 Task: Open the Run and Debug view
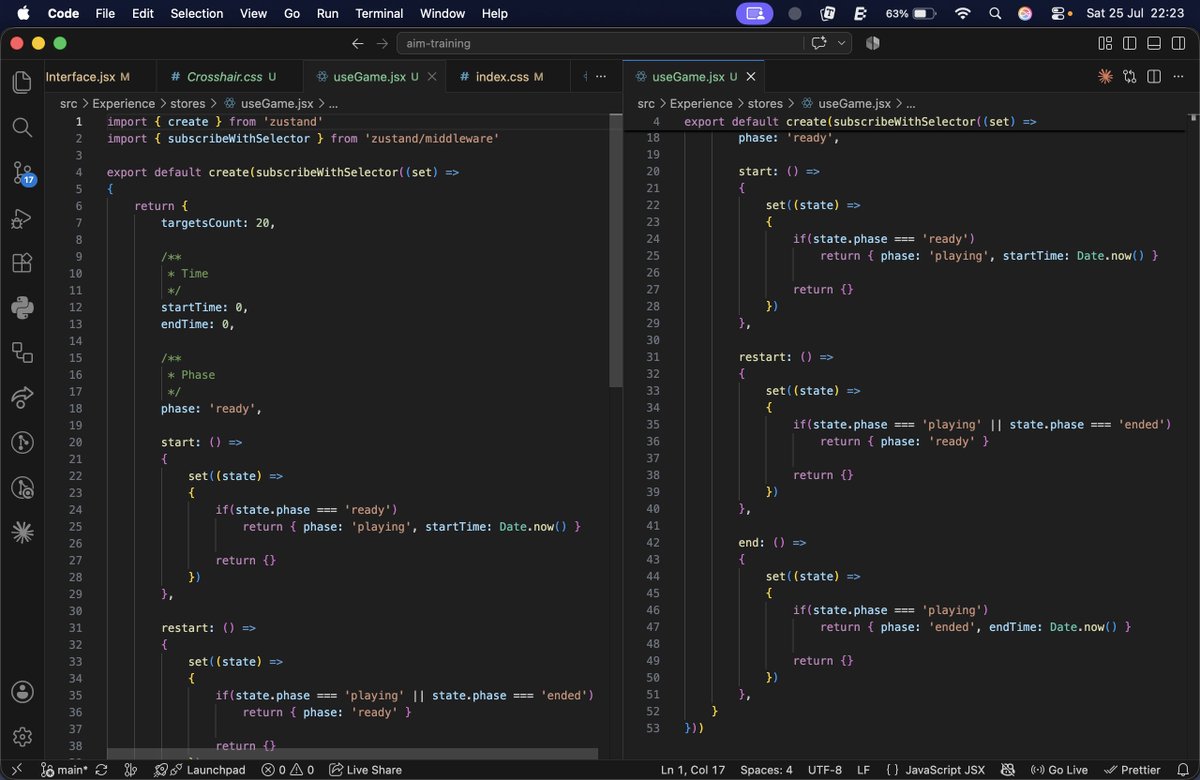[22, 218]
